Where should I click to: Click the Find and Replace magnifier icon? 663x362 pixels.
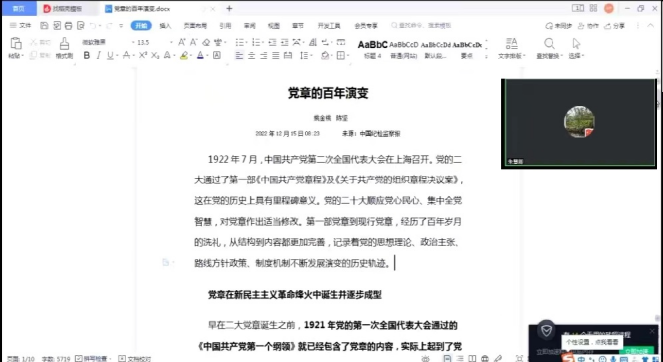[549, 44]
